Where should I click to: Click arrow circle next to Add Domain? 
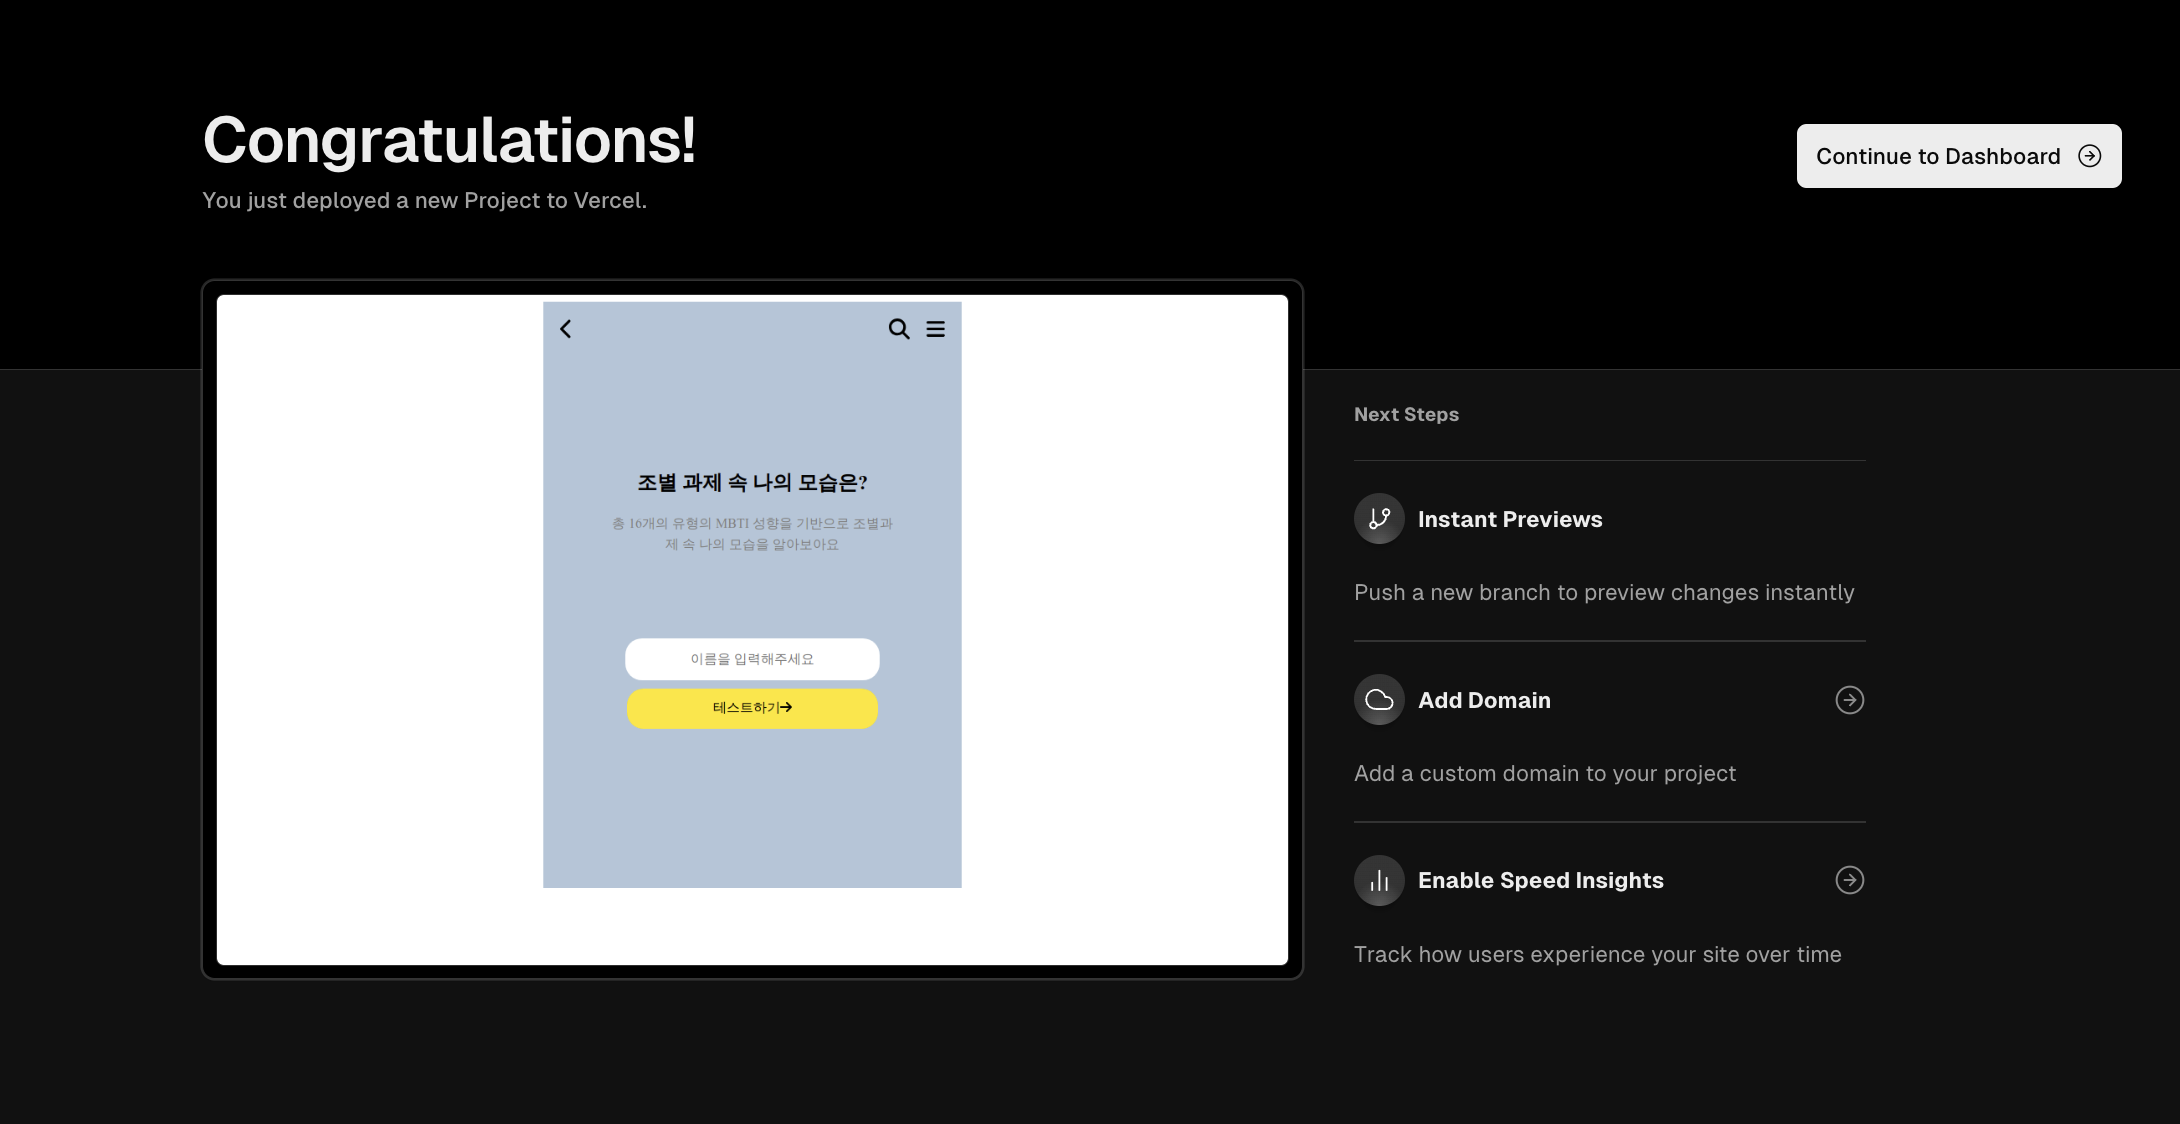coord(1849,700)
